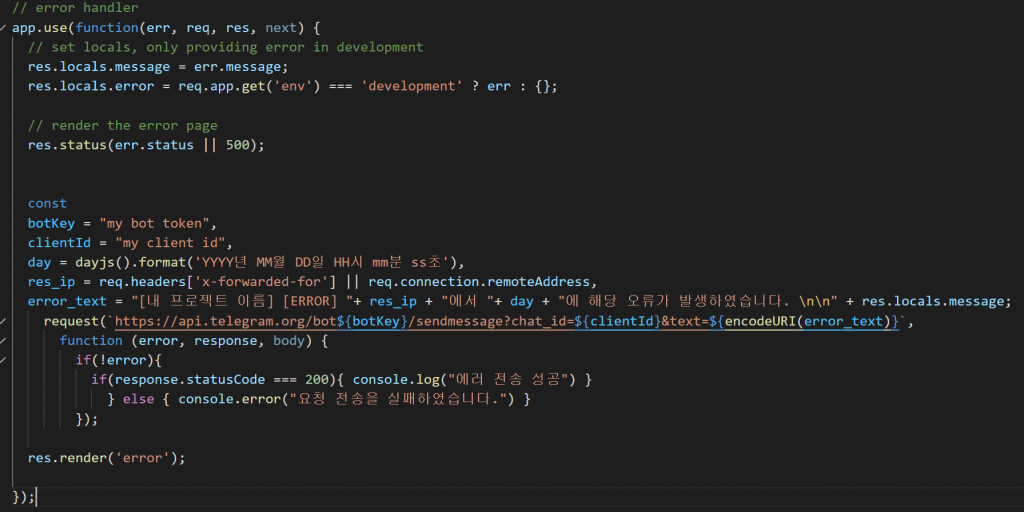The height and width of the screenshot is (512, 1024).
Task: Click the 'res_ip' variable declaration
Action: pyautogui.click(x=52, y=282)
